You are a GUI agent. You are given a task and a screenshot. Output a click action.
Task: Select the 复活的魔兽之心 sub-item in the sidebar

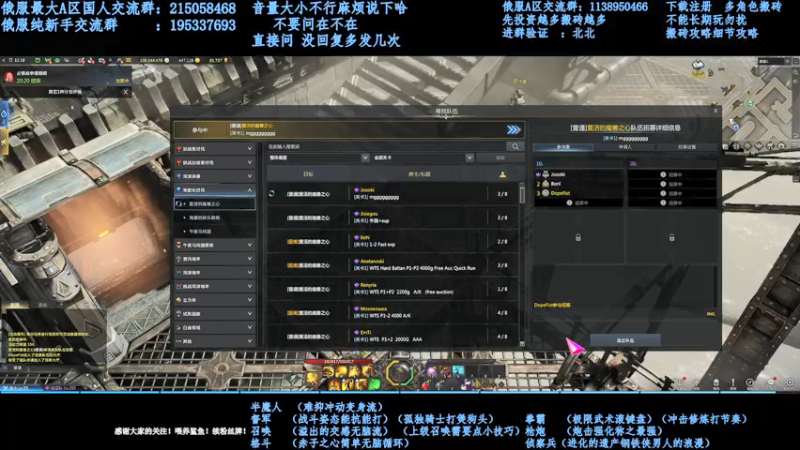[x=214, y=204]
